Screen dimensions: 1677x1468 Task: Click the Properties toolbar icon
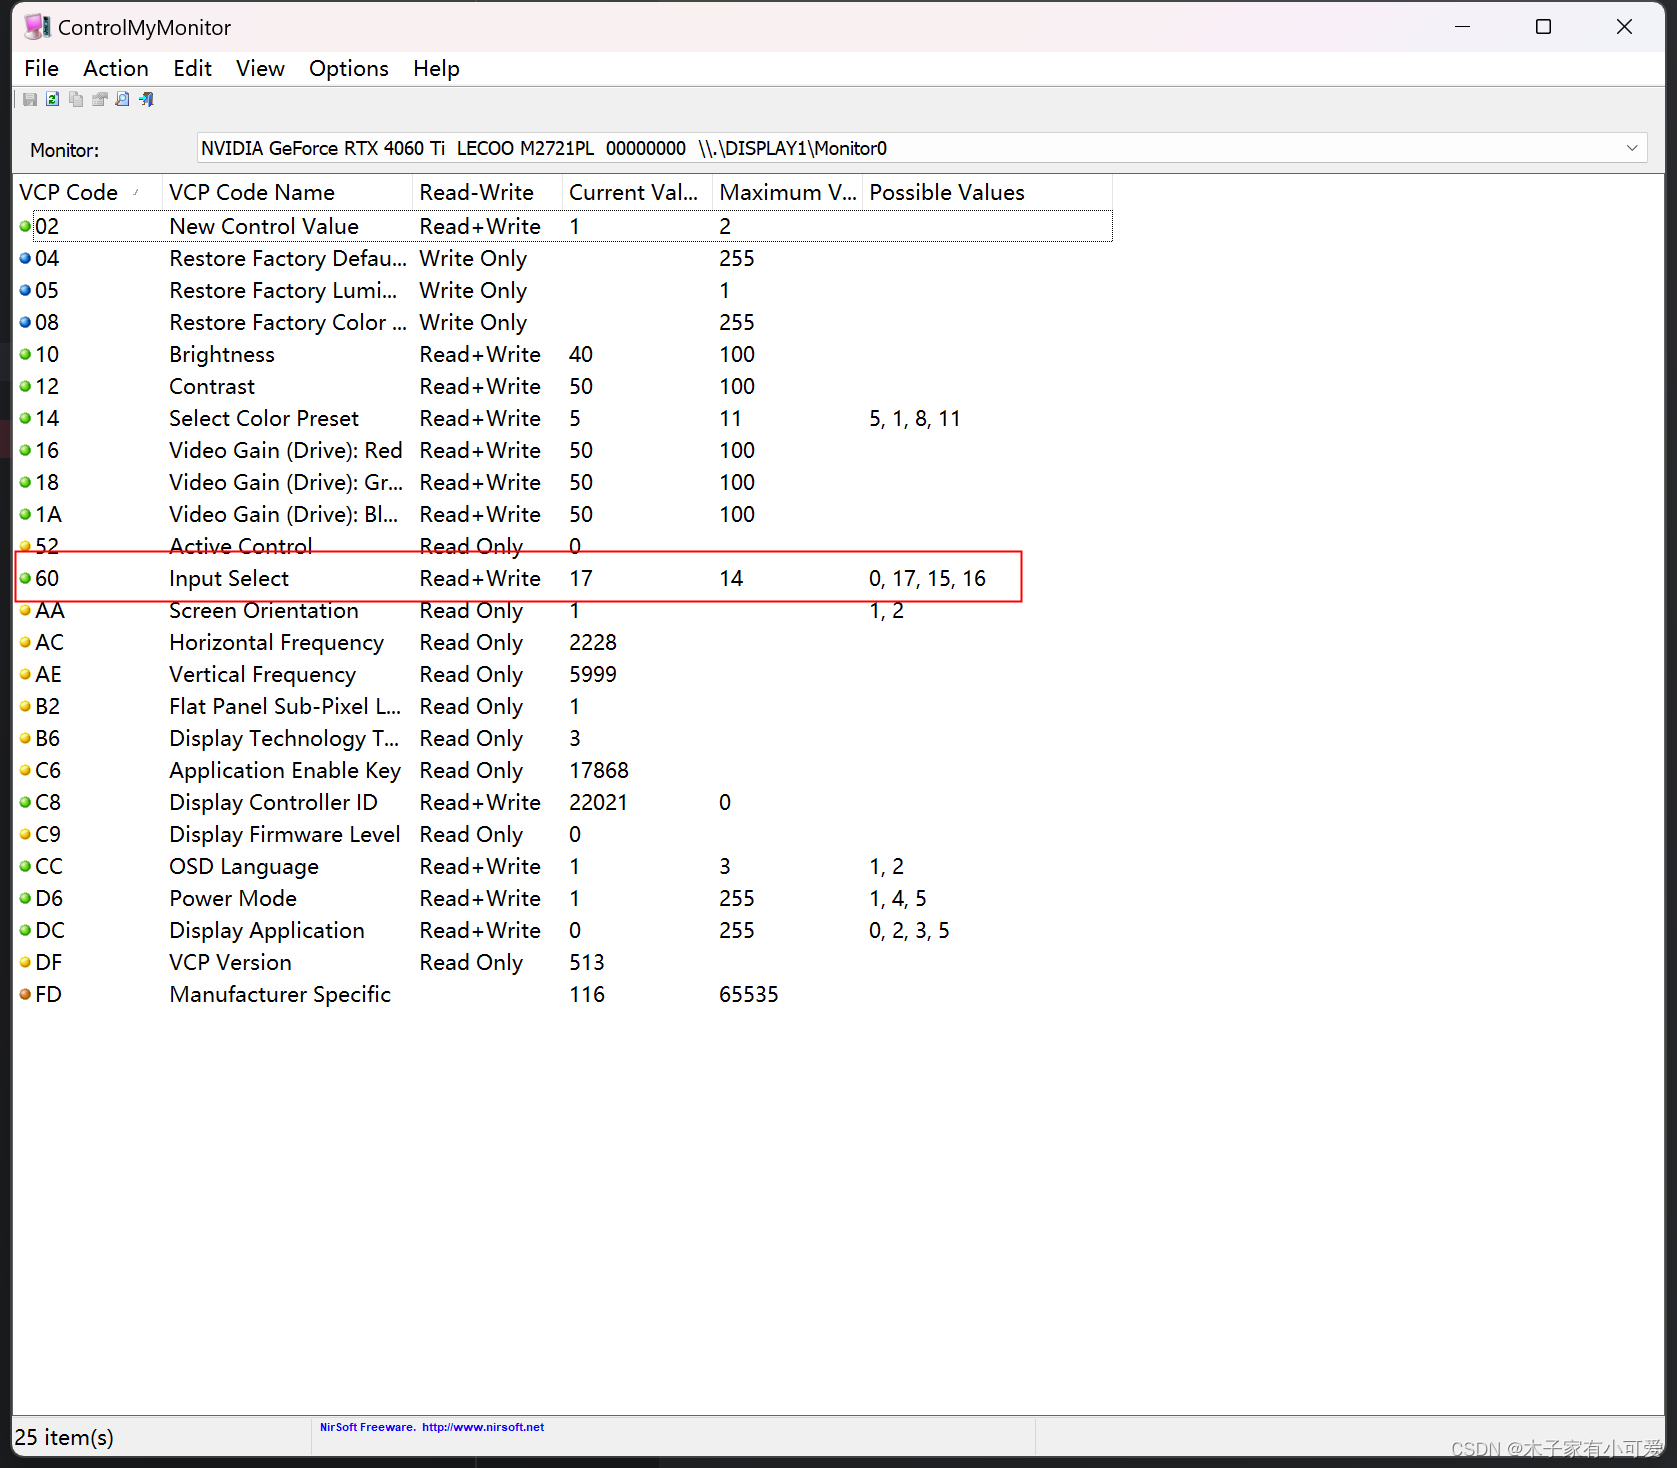[99, 99]
